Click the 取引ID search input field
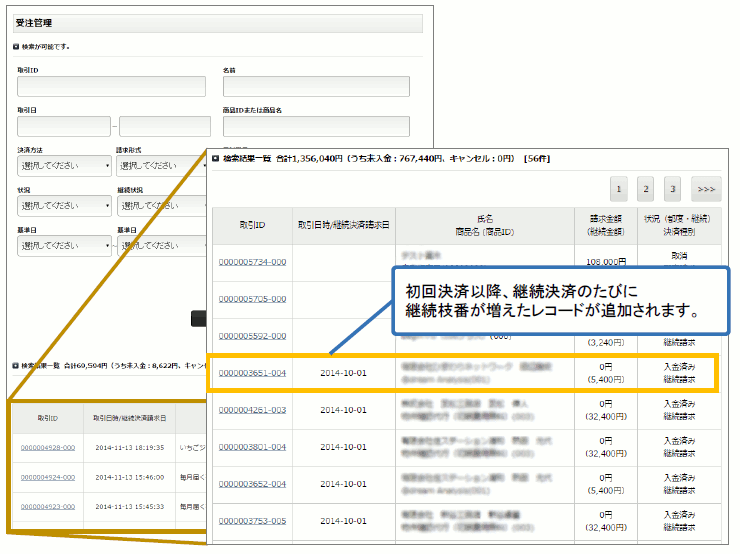This screenshot has width=740, height=554. [x=111, y=87]
